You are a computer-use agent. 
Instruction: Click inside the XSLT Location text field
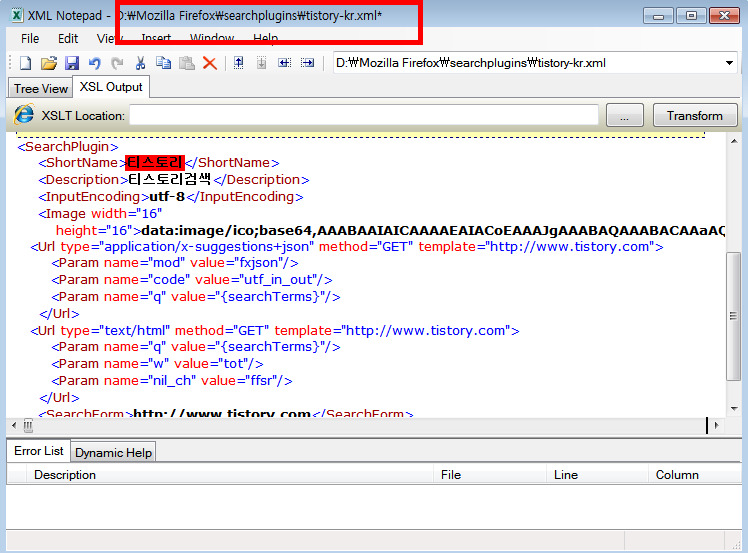(364, 116)
